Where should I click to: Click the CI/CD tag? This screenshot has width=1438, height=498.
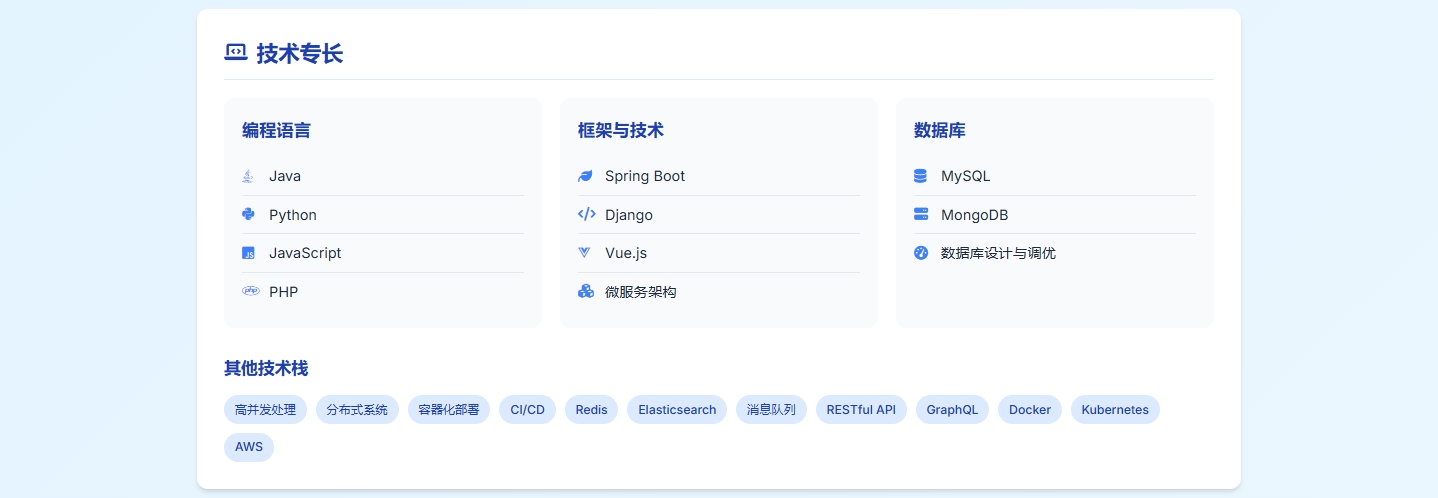[527, 410]
